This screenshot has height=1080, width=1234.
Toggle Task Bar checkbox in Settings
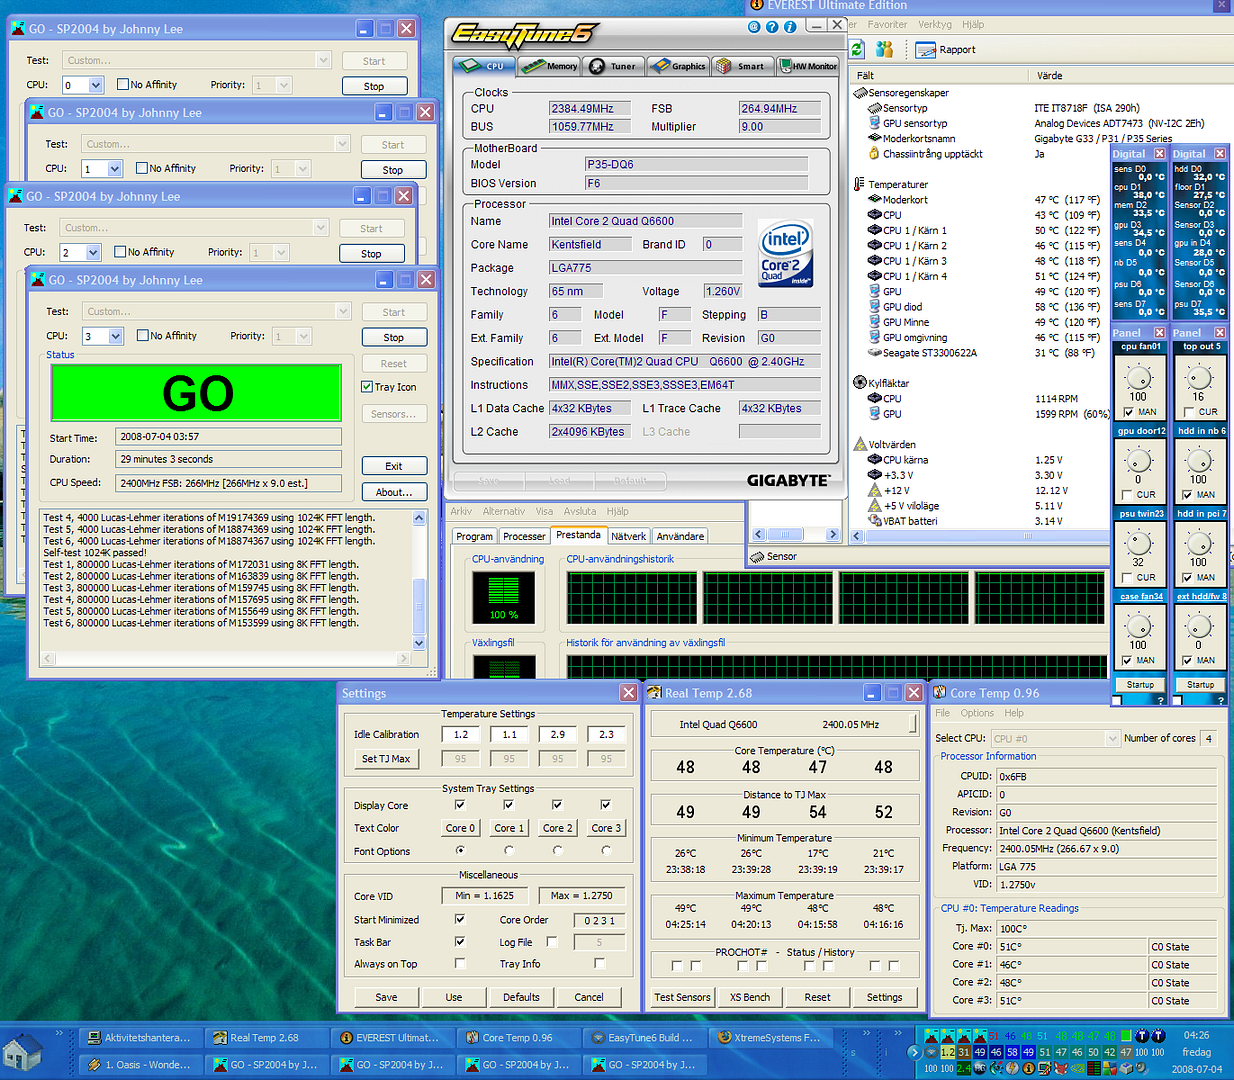pyautogui.click(x=460, y=942)
